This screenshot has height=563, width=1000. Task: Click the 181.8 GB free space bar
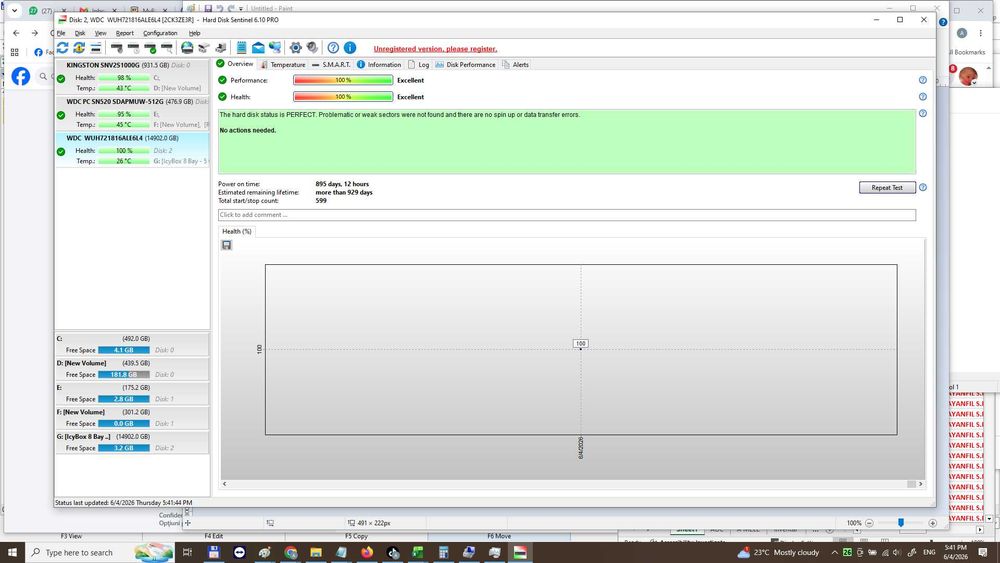pos(124,375)
